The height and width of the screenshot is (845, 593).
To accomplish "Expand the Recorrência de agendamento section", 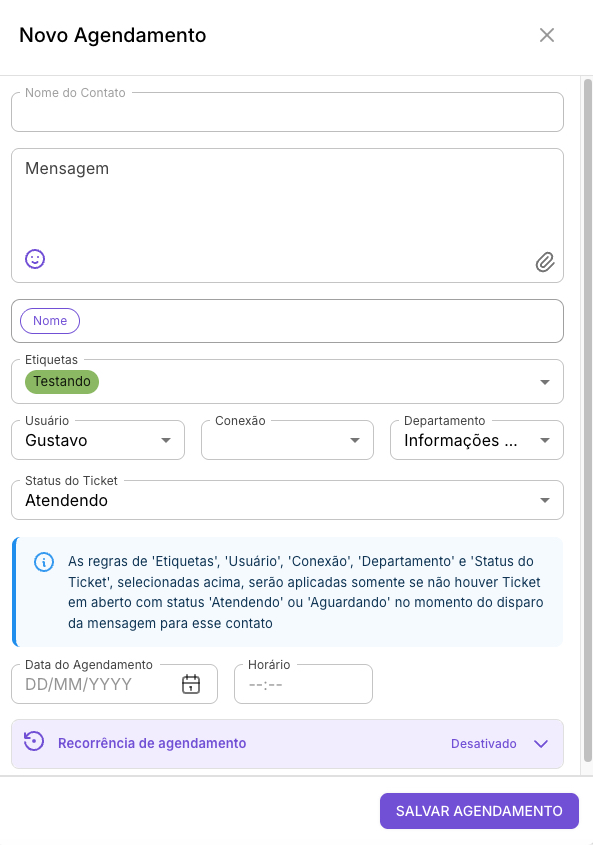I will tap(540, 743).
